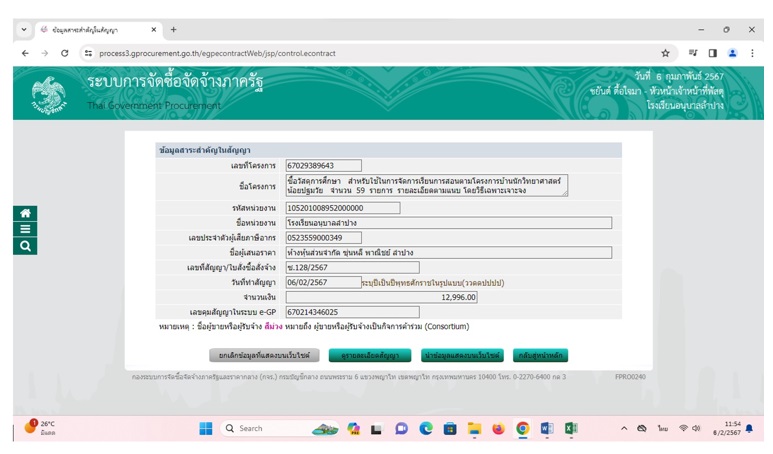
Task: Launch Excel from the taskbar
Action: coord(571,428)
